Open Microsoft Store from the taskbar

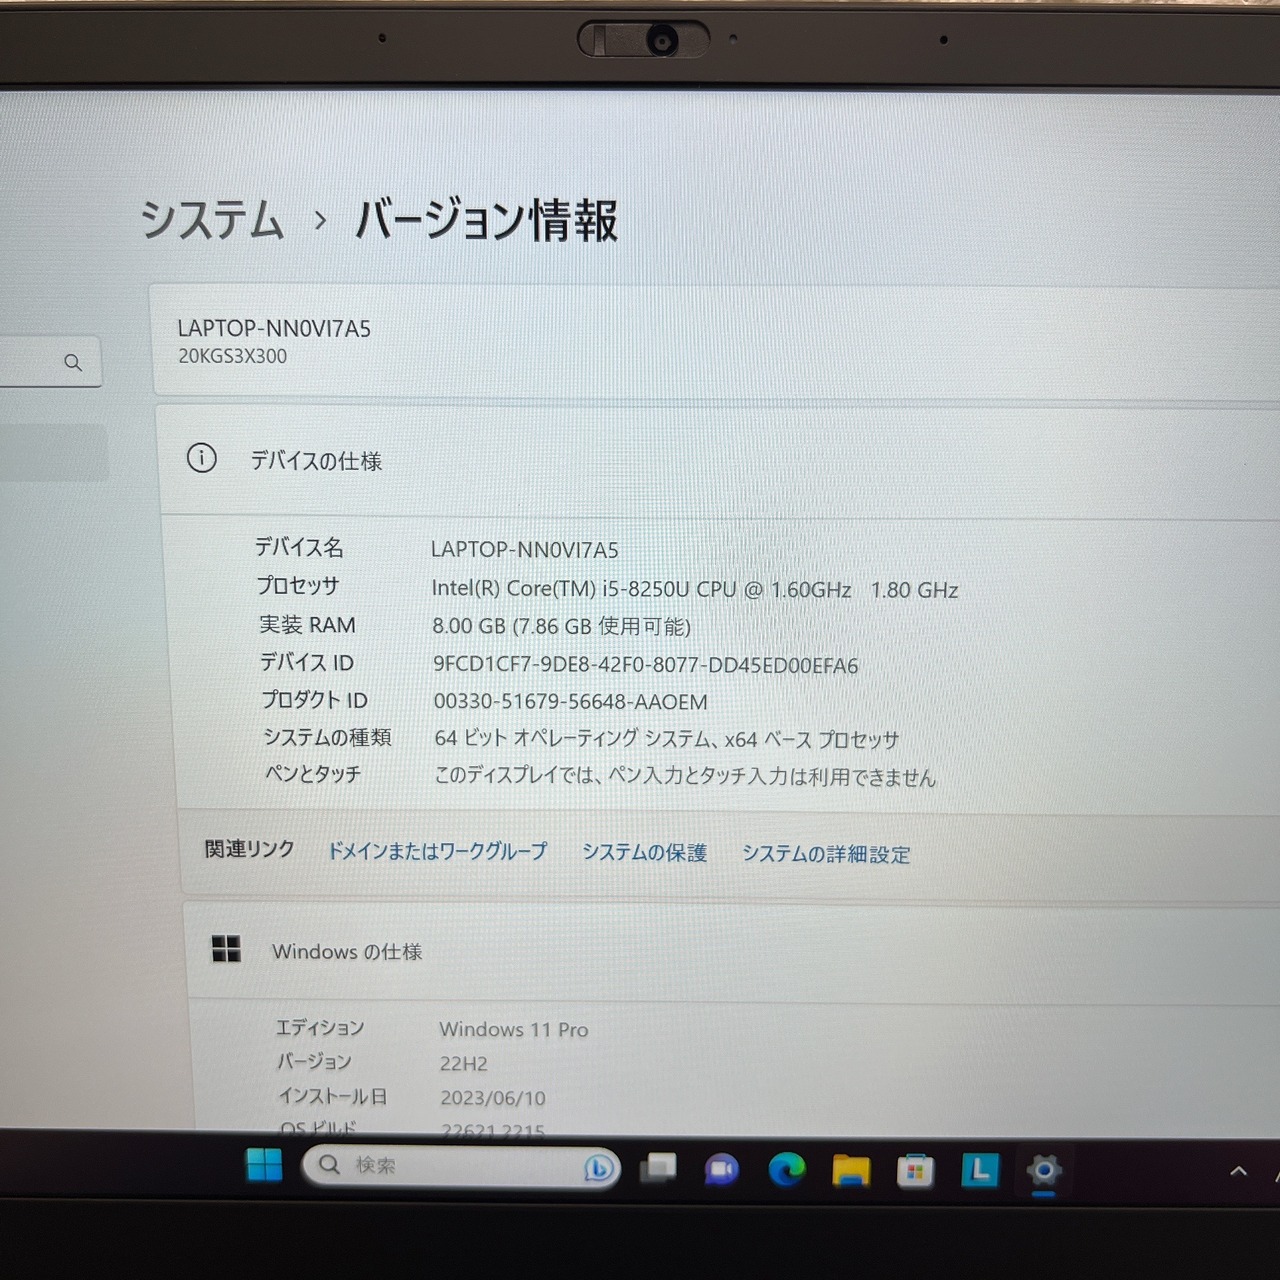coord(915,1171)
